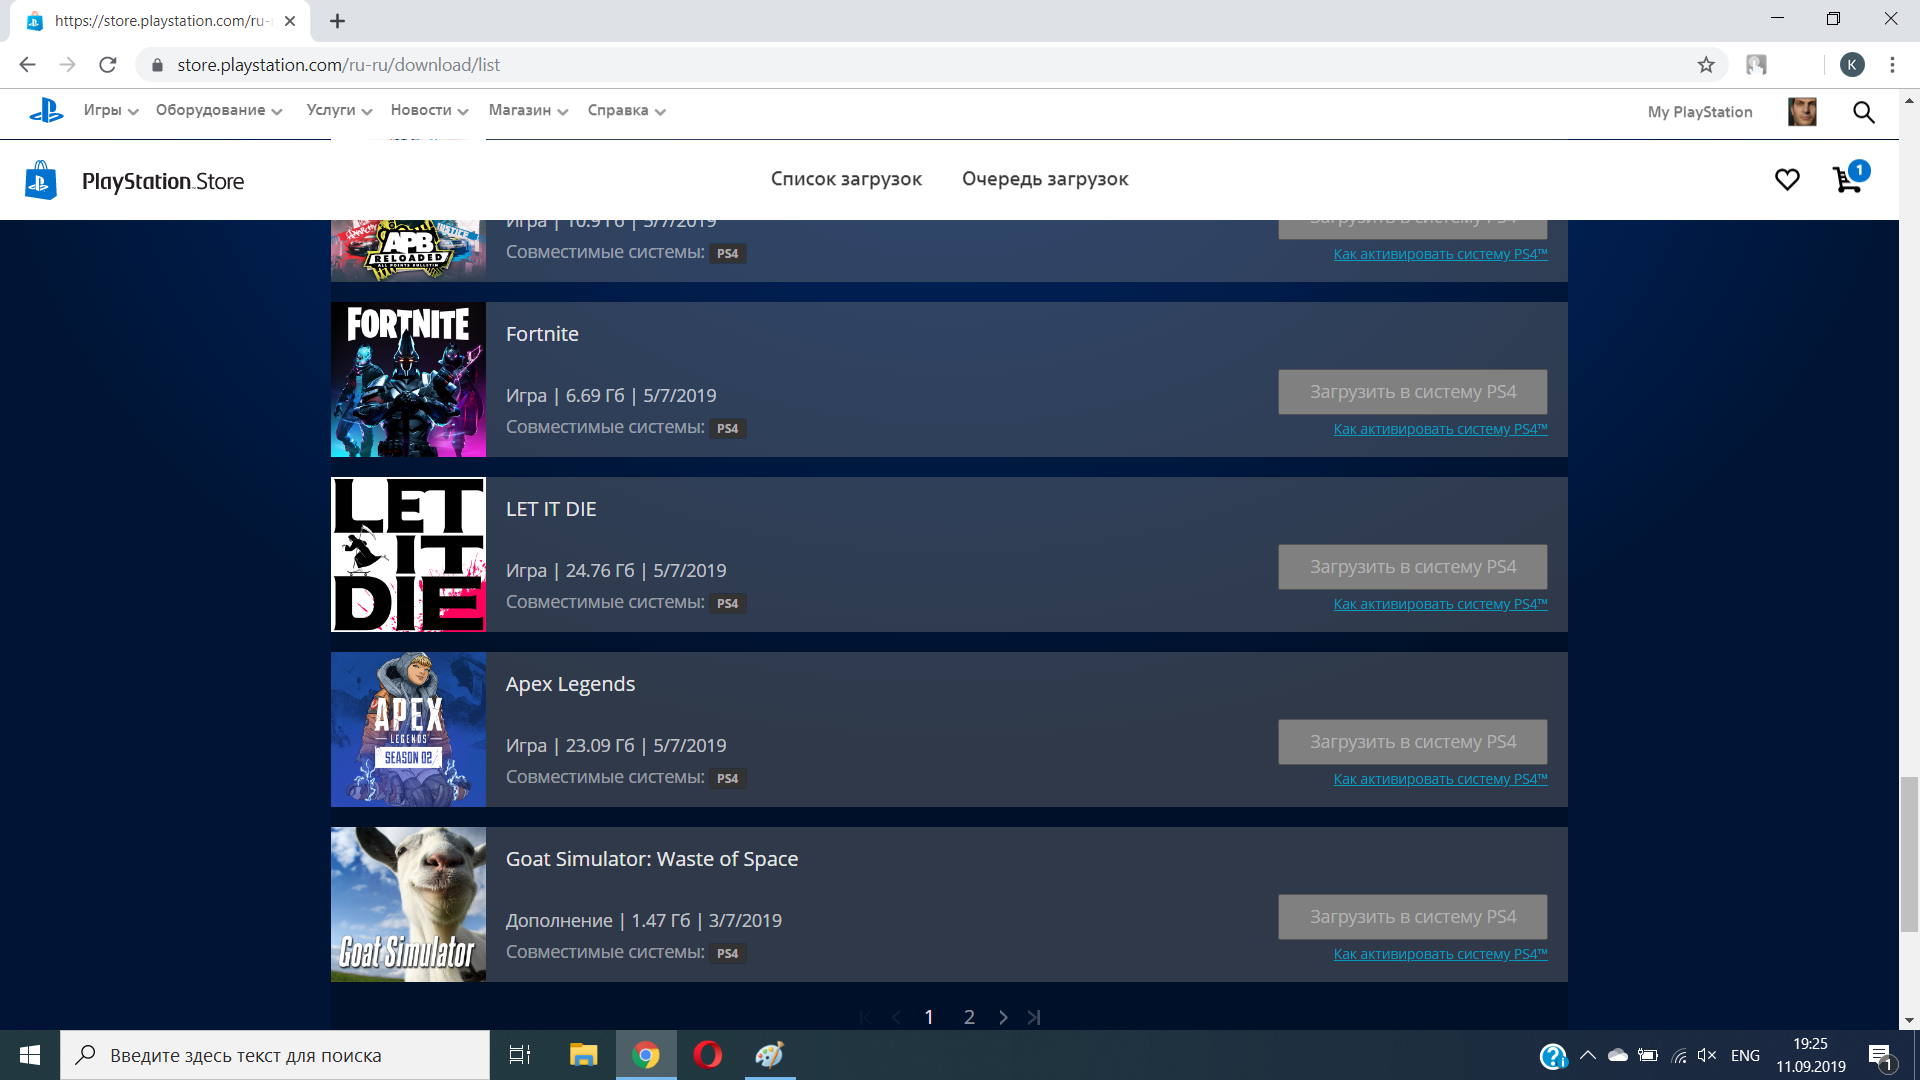
Task: Open the notification center icon
Action: point(1881,1056)
